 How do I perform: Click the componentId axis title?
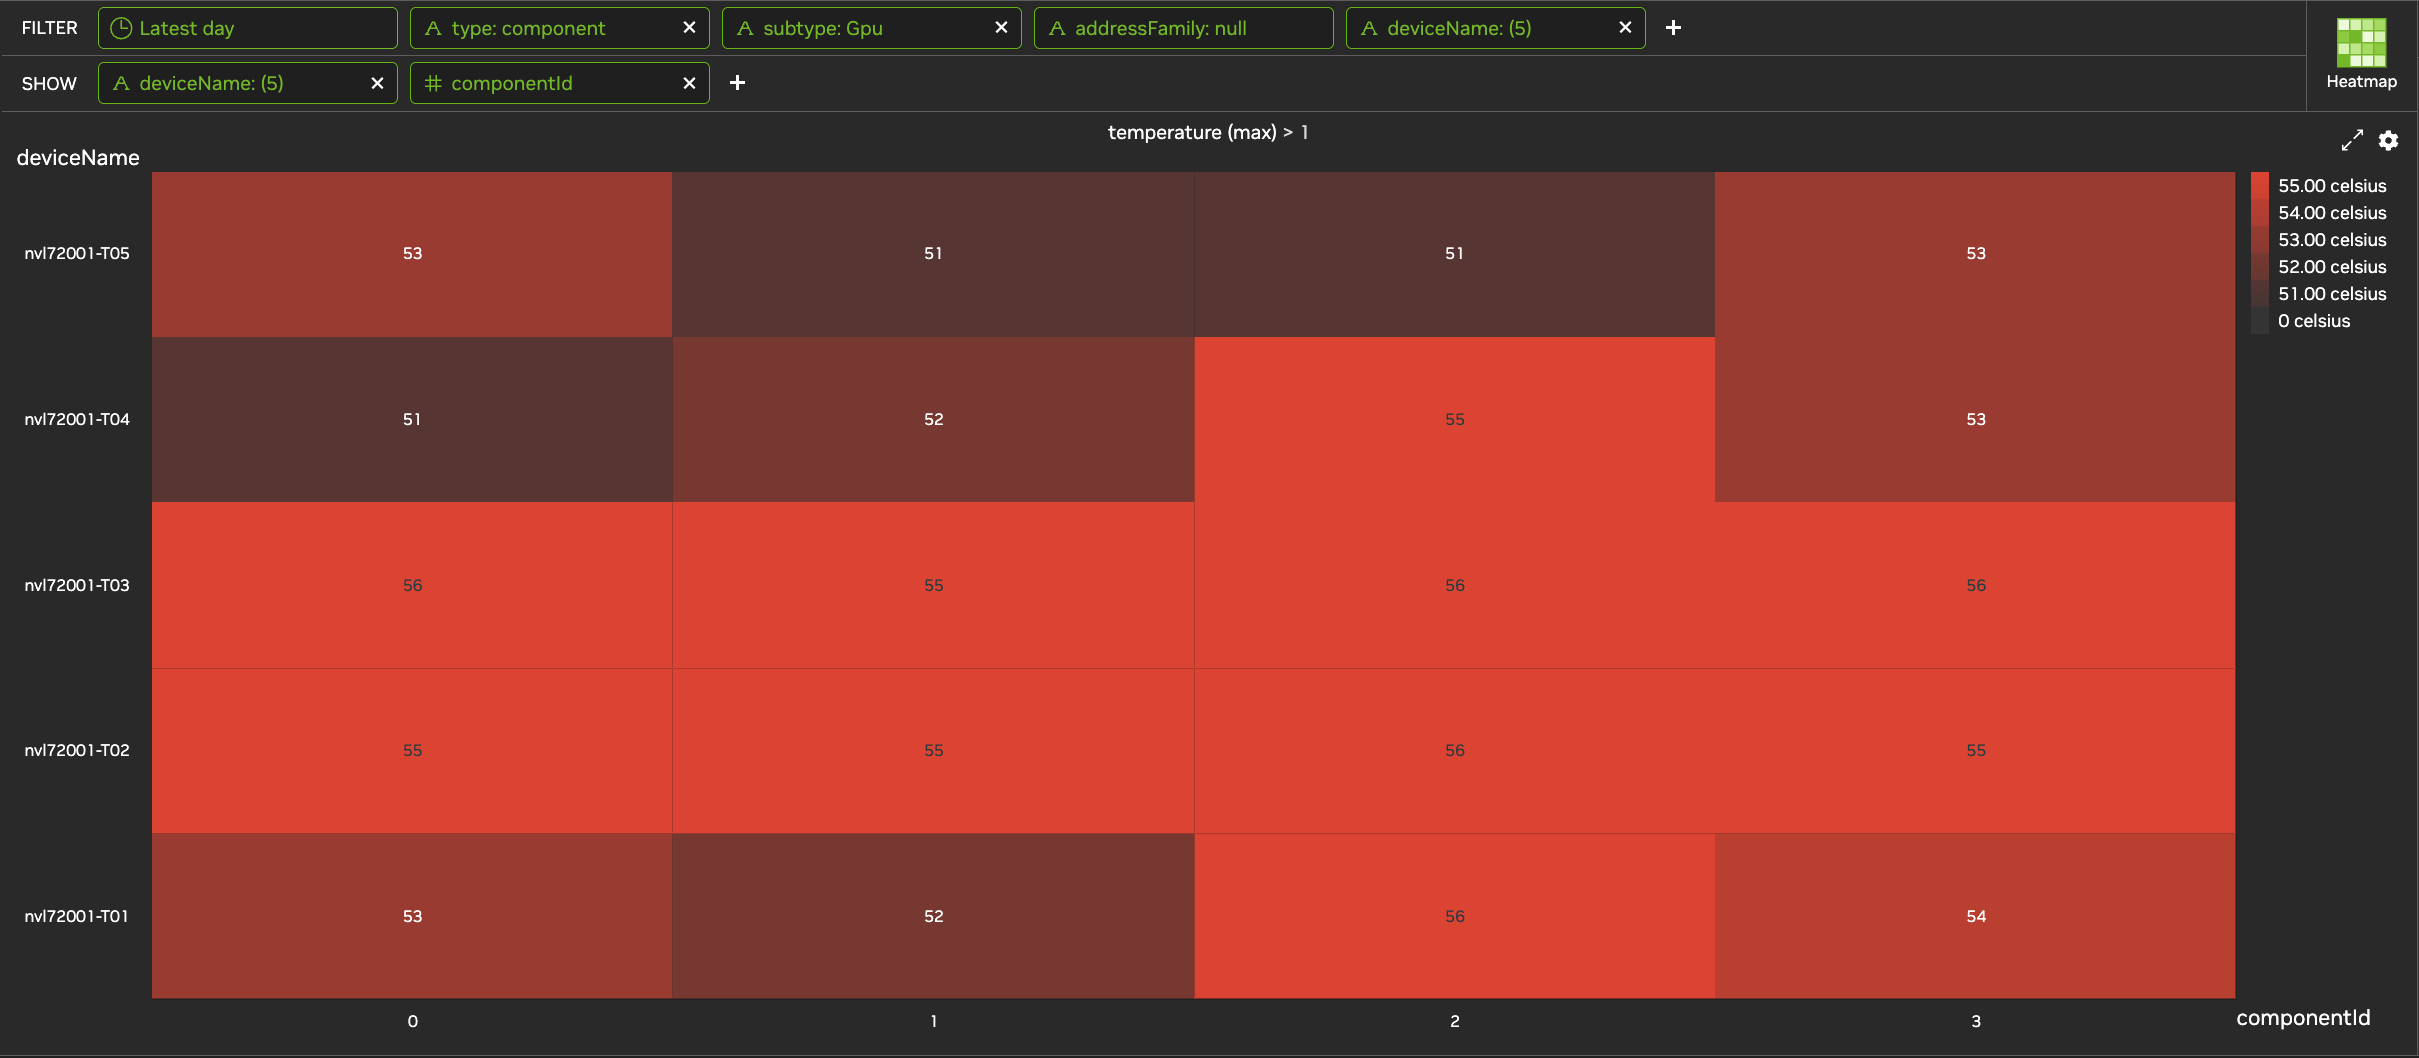tap(2303, 1018)
